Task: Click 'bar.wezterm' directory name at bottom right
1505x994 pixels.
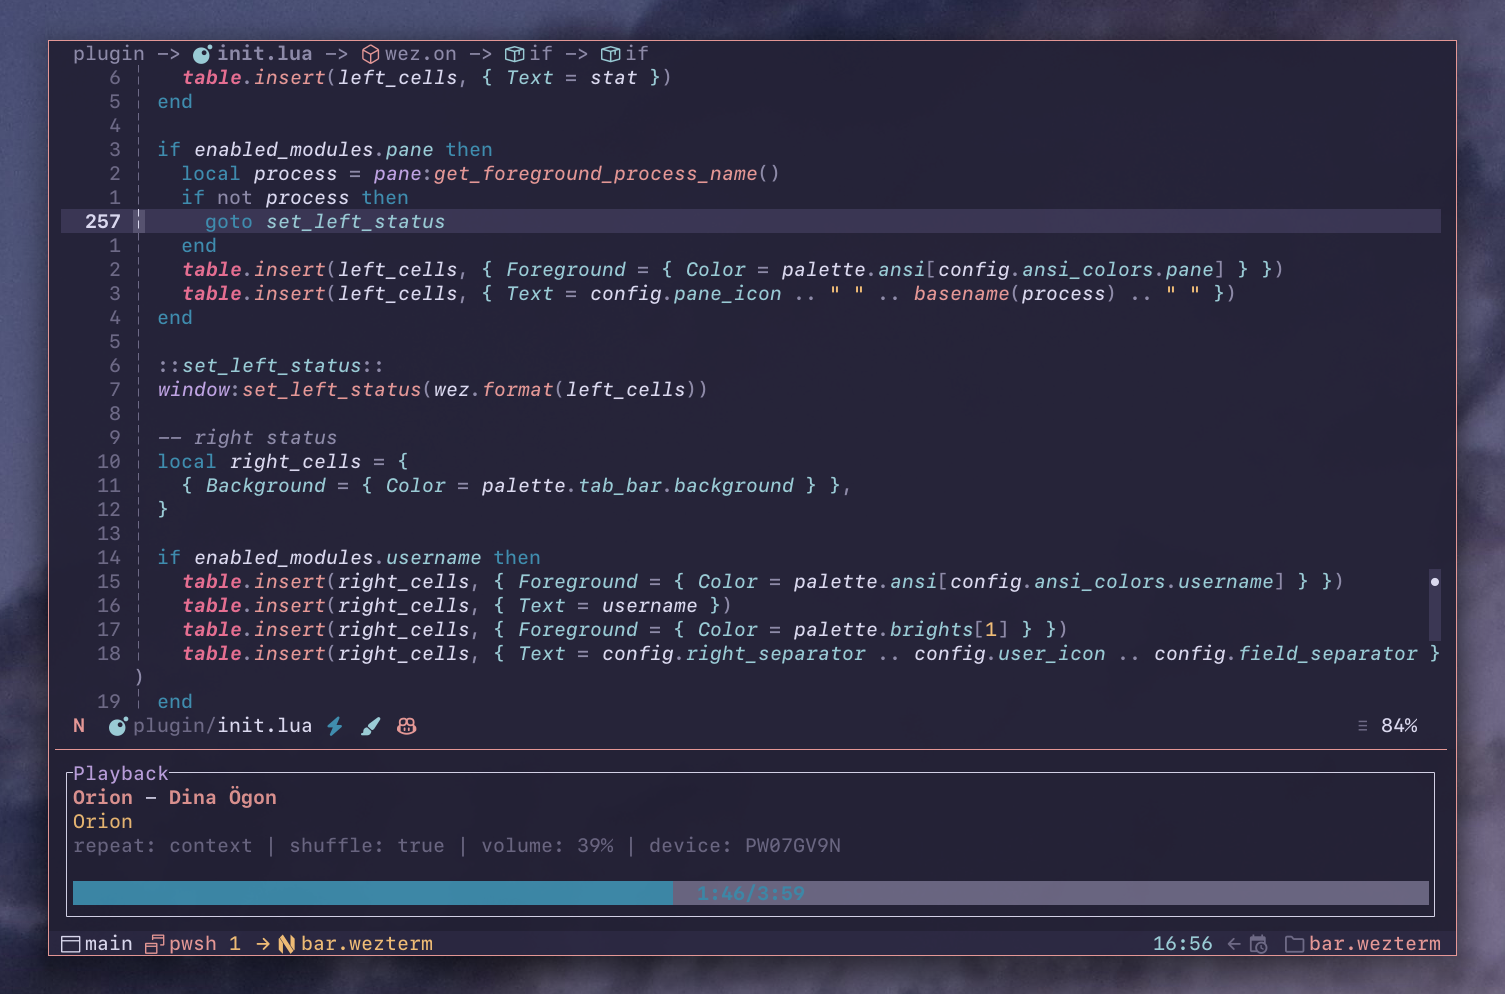Action: [x=1375, y=944]
